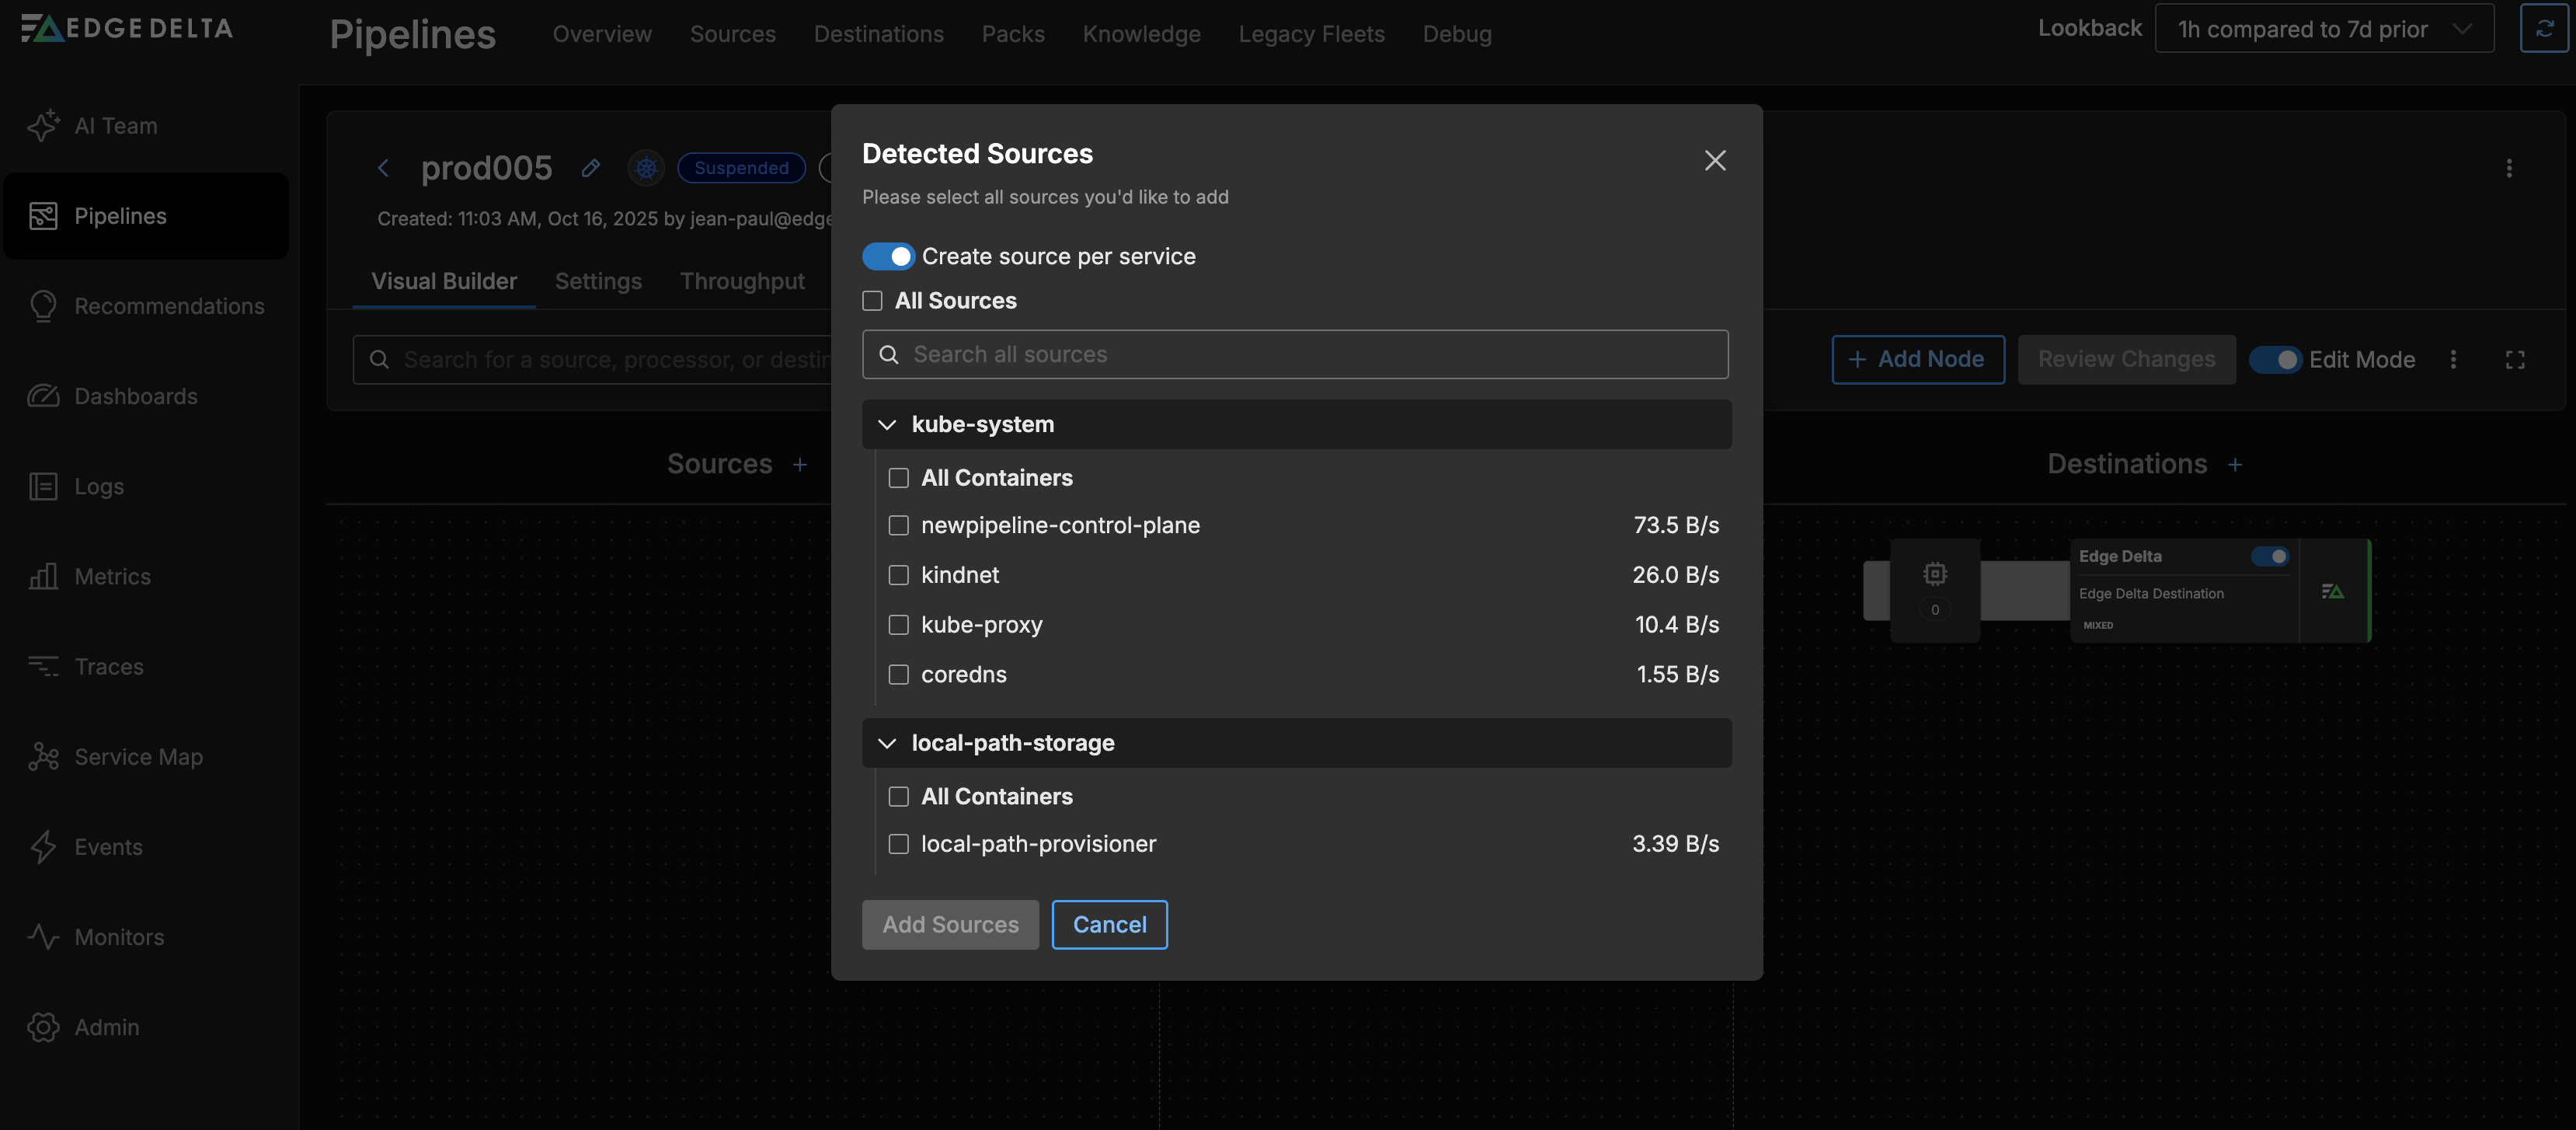The height and width of the screenshot is (1130, 2576).
Task: Click the Search all sources field
Action: tap(1295, 355)
